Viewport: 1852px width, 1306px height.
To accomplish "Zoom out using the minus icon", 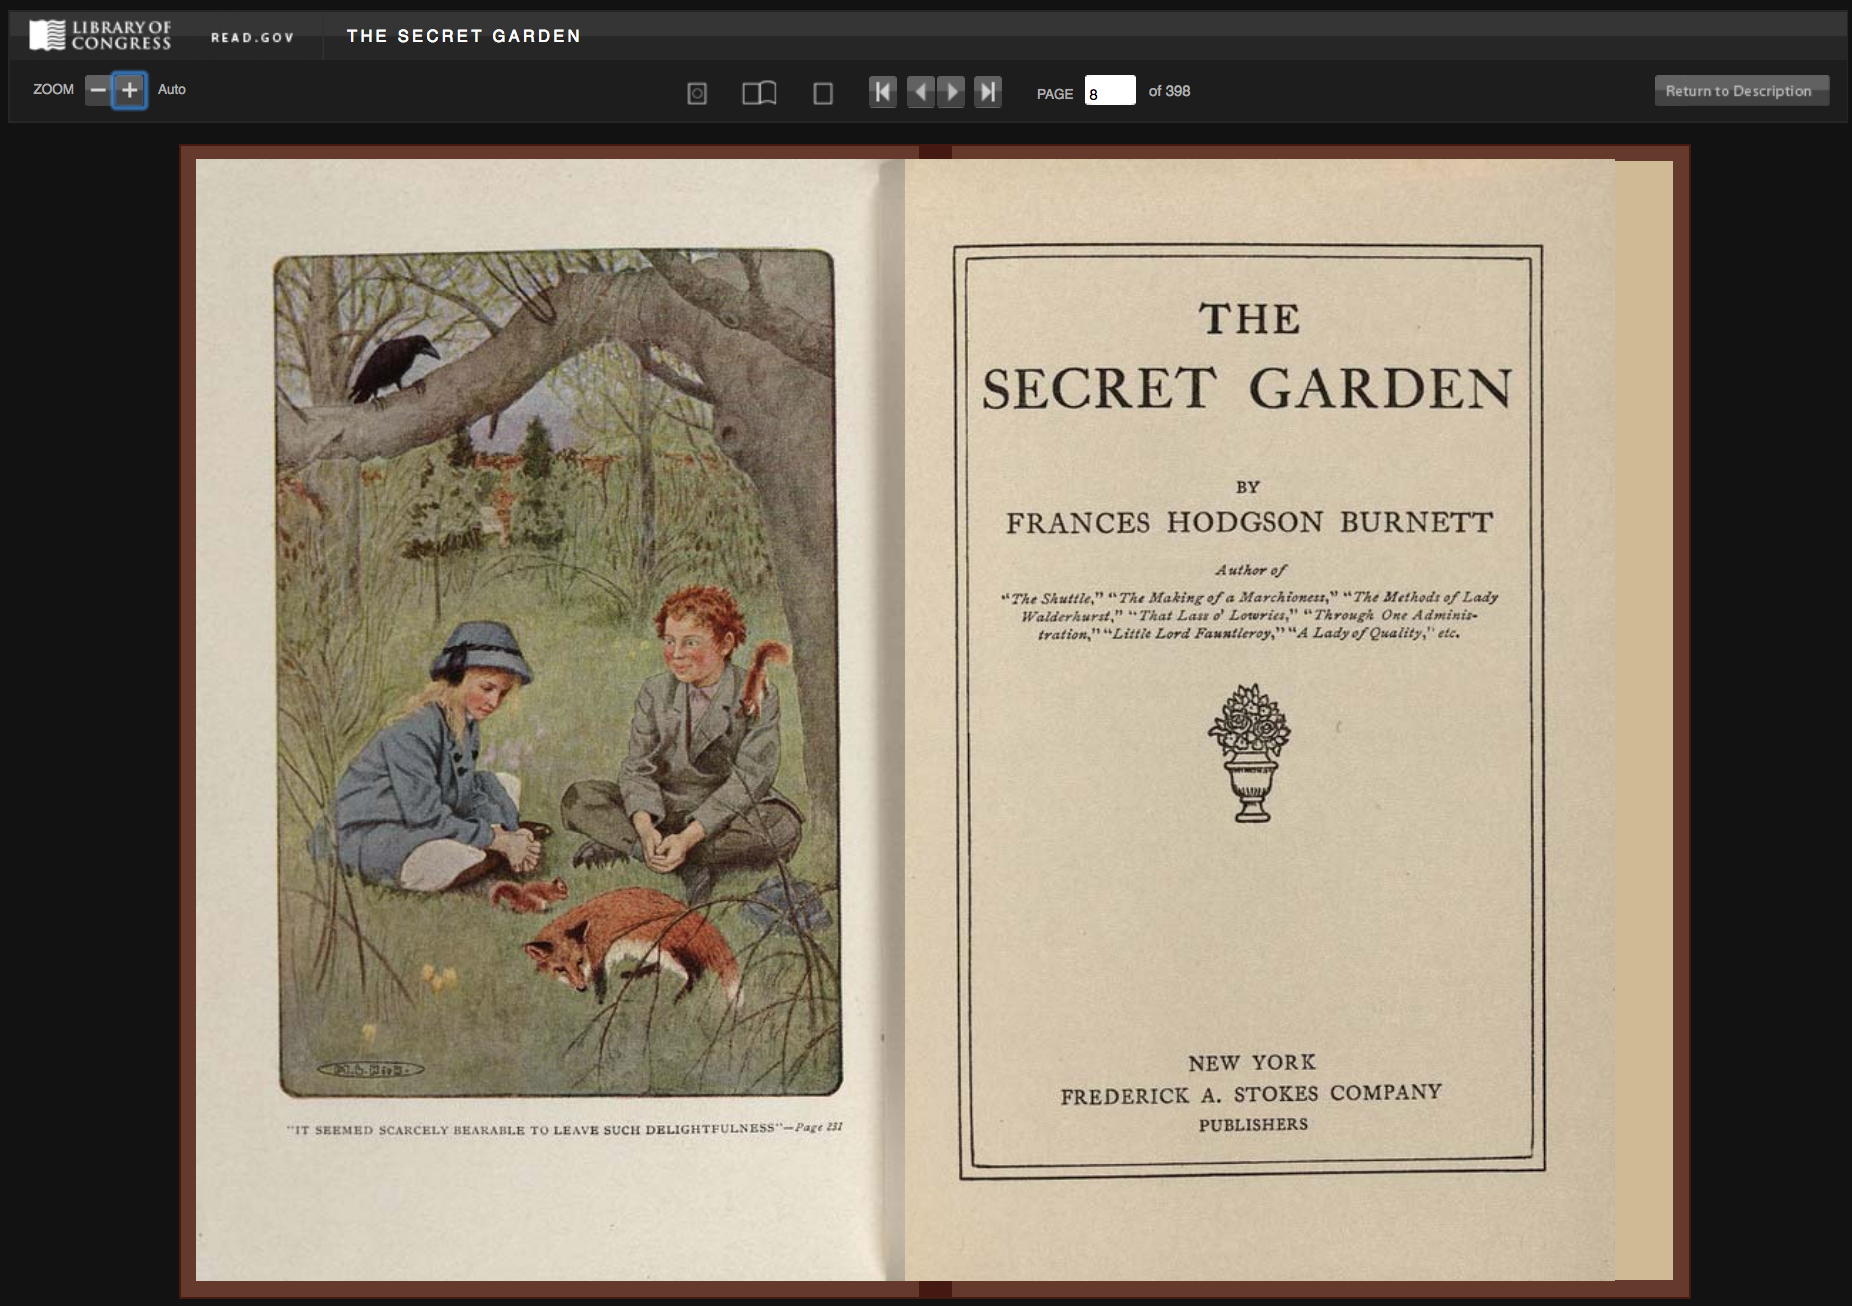I will [97, 90].
